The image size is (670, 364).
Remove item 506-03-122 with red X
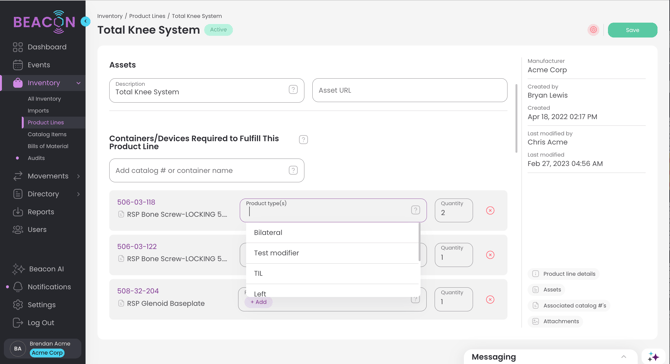490,255
